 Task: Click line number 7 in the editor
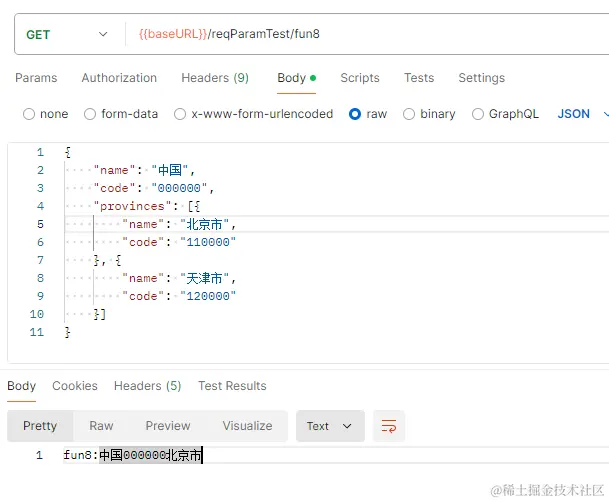click(x=40, y=260)
